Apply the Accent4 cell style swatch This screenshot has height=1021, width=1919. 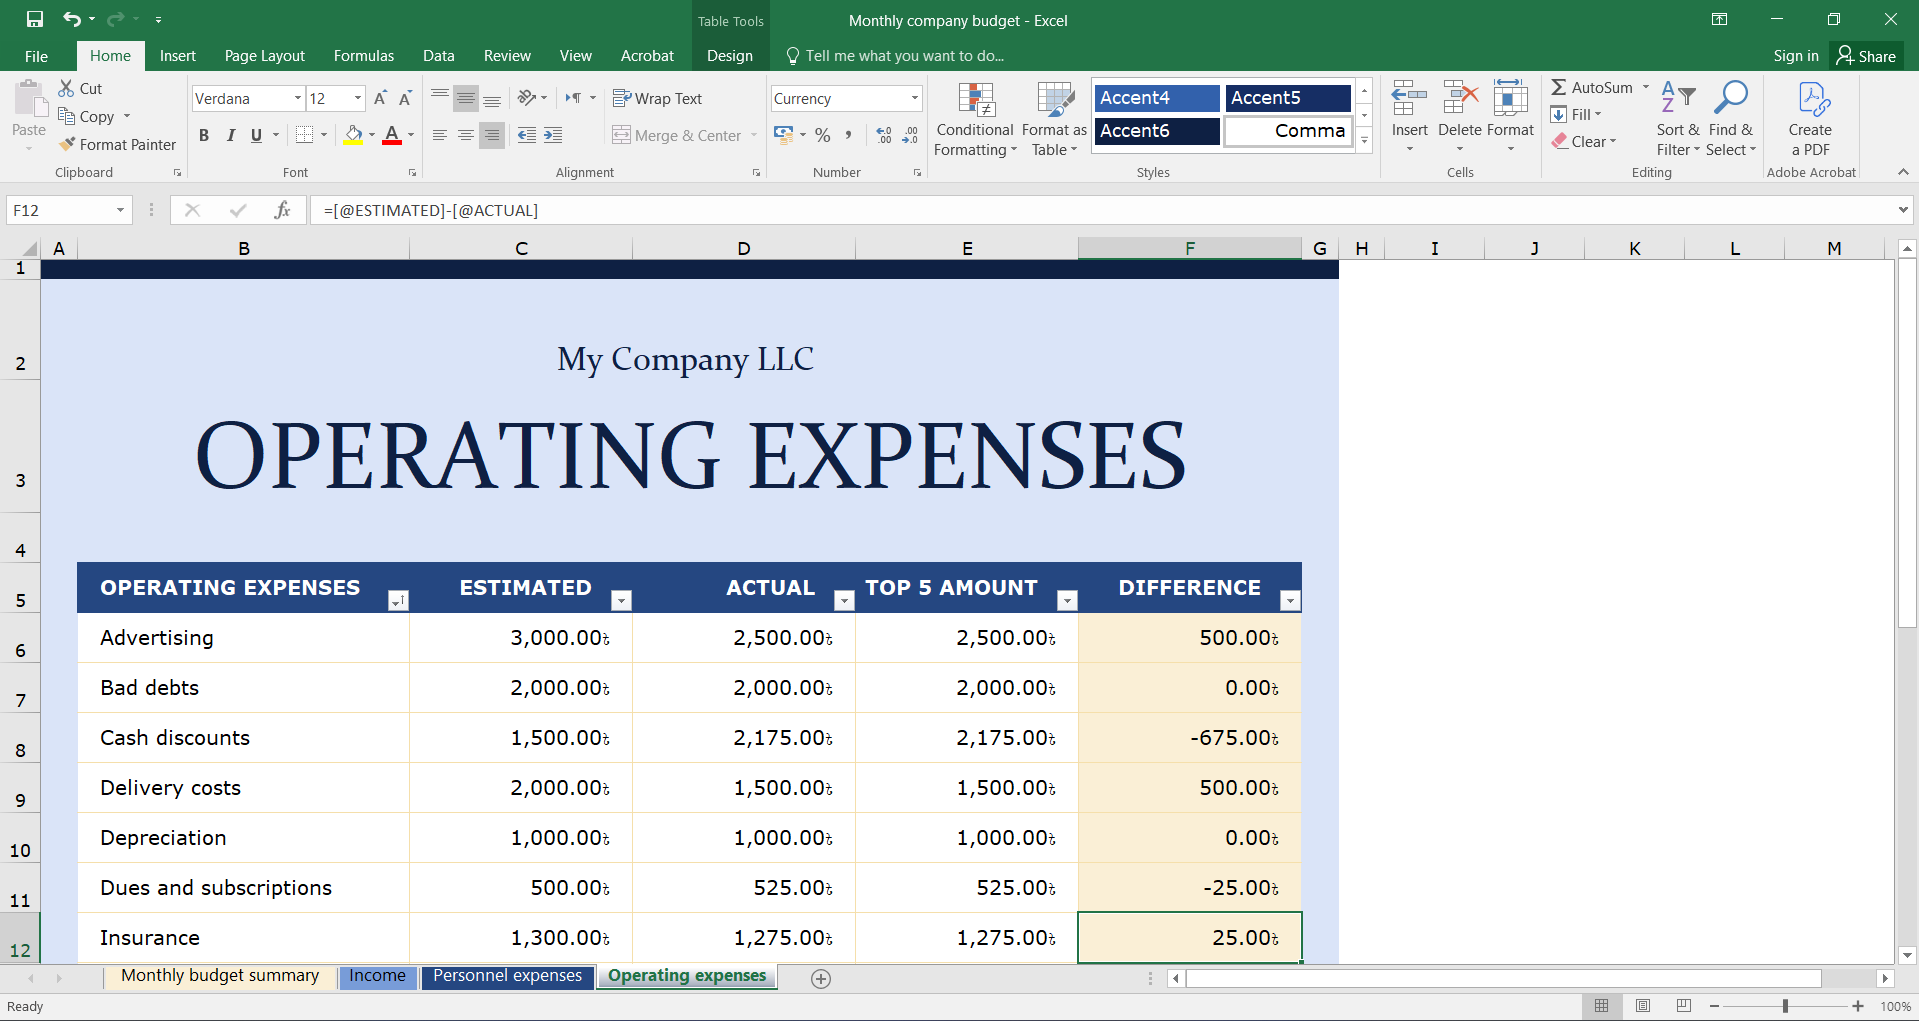(1156, 98)
